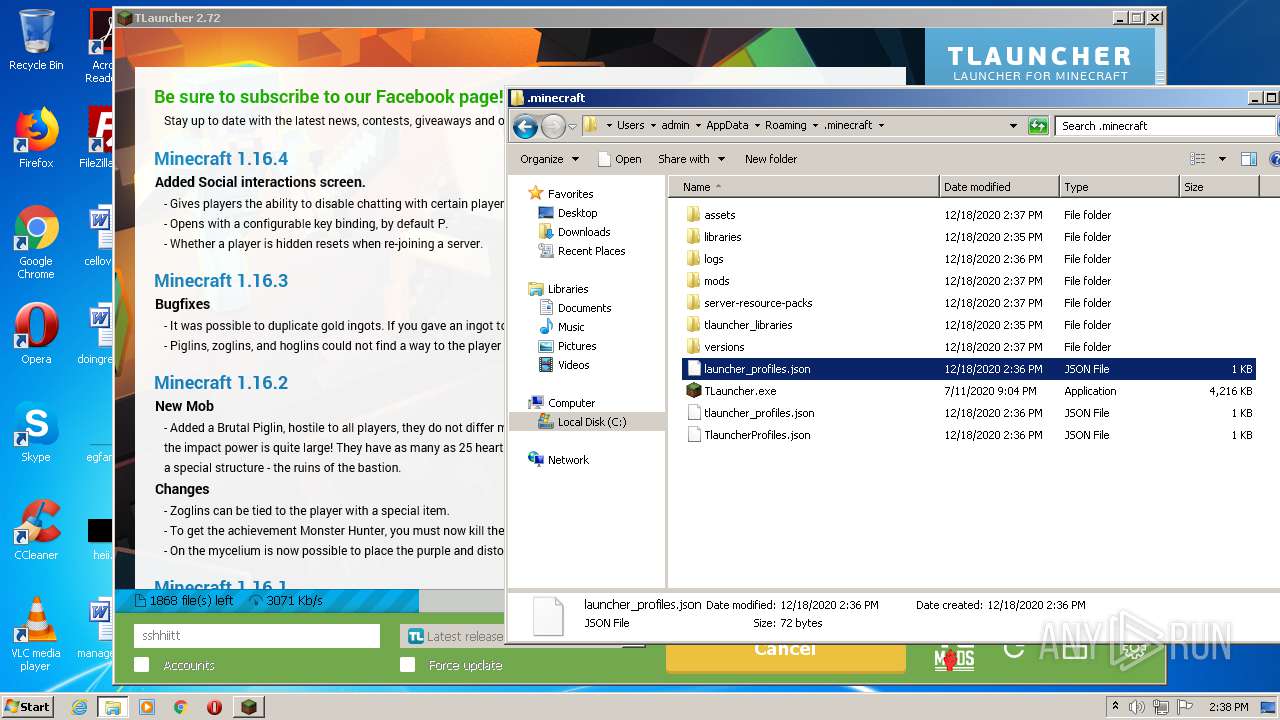Select the versions folder

pyautogui.click(x=724, y=347)
